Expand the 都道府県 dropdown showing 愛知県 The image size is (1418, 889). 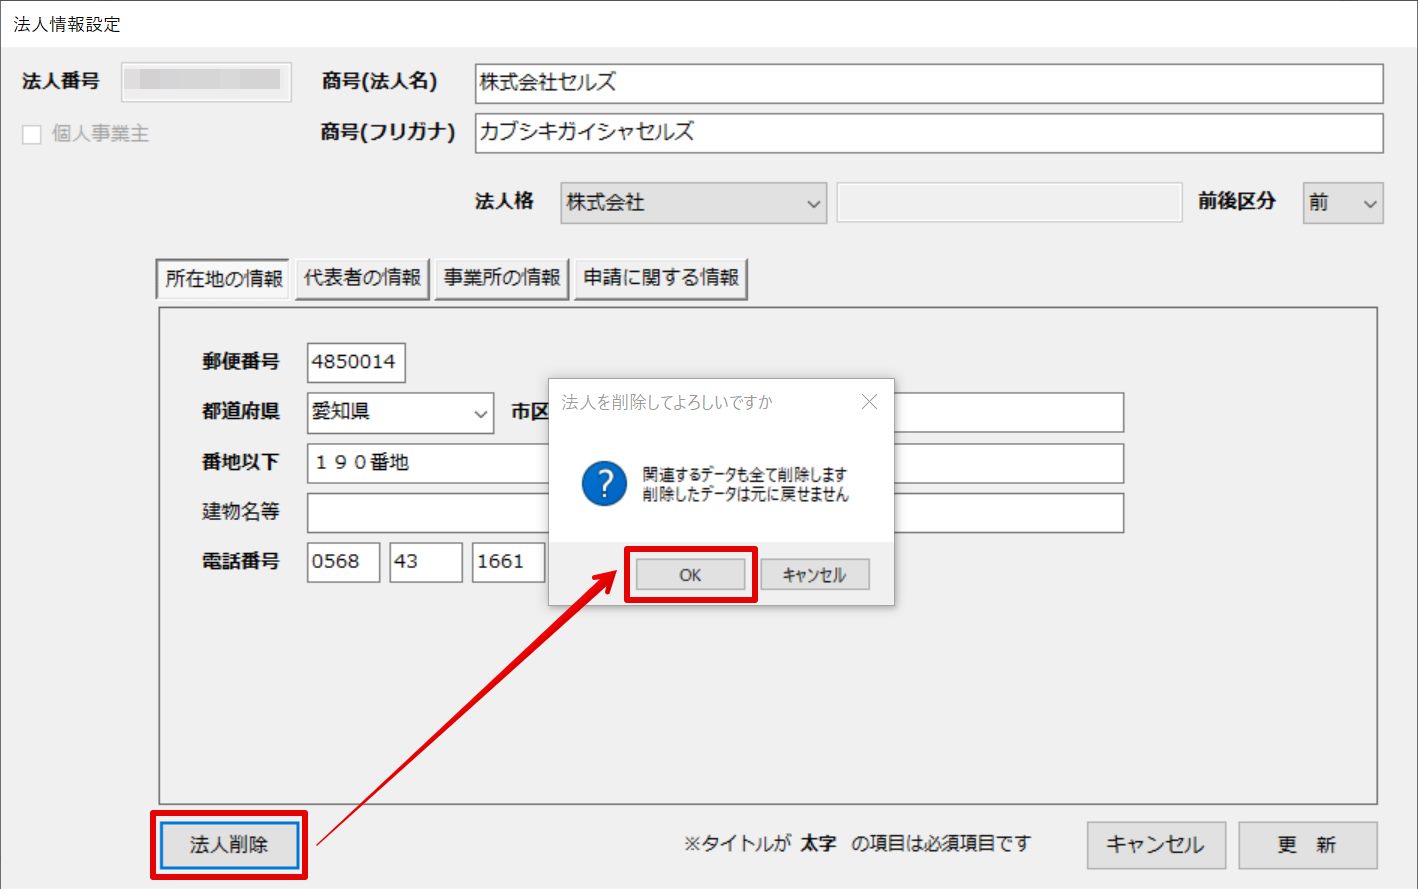point(400,412)
